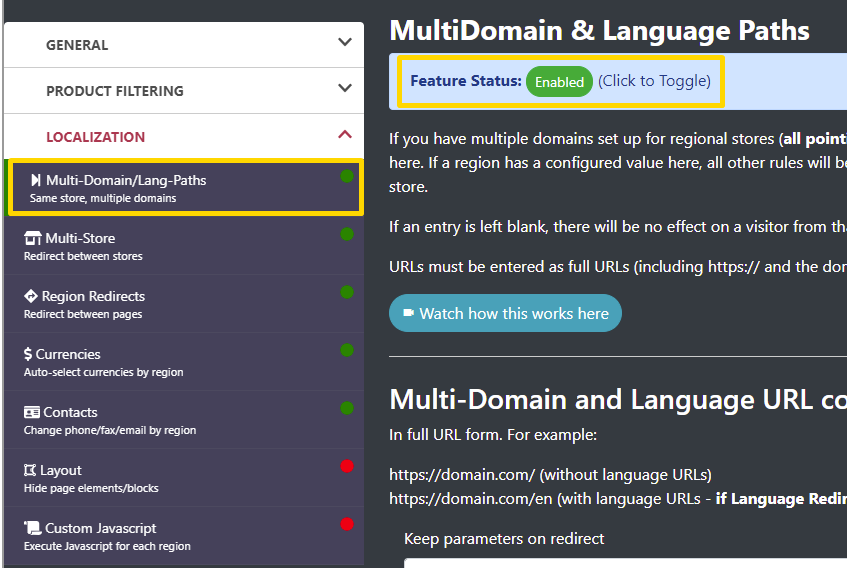Click the Region Redirects diamond icon
Image resolution: width=847 pixels, height=568 pixels.
coord(31,296)
